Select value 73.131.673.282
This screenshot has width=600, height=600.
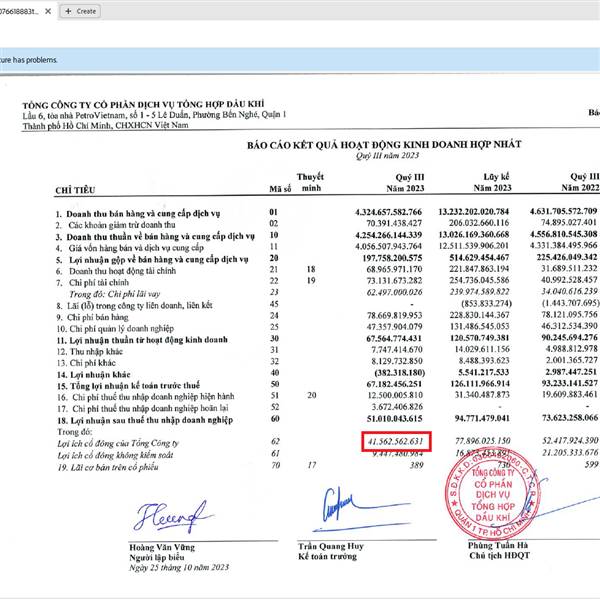coord(394,280)
